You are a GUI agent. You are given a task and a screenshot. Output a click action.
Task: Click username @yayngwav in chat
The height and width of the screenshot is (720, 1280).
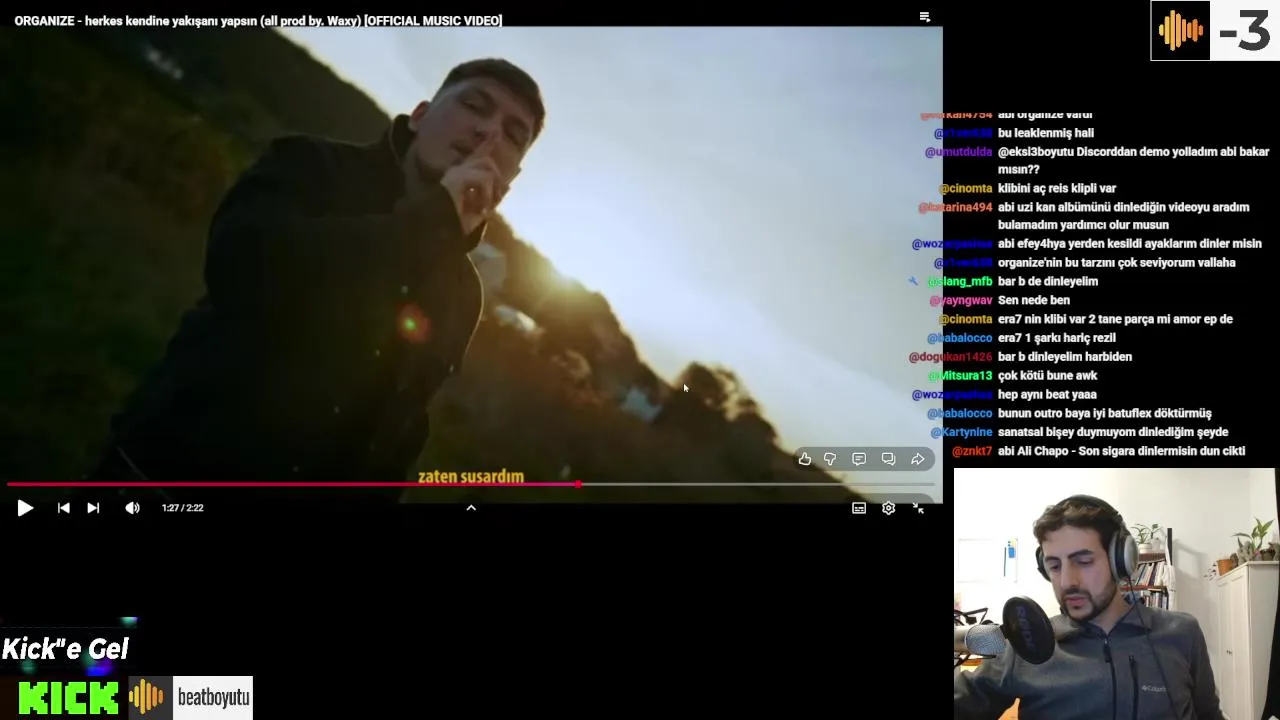pyautogui.click(x=961, y=301)
